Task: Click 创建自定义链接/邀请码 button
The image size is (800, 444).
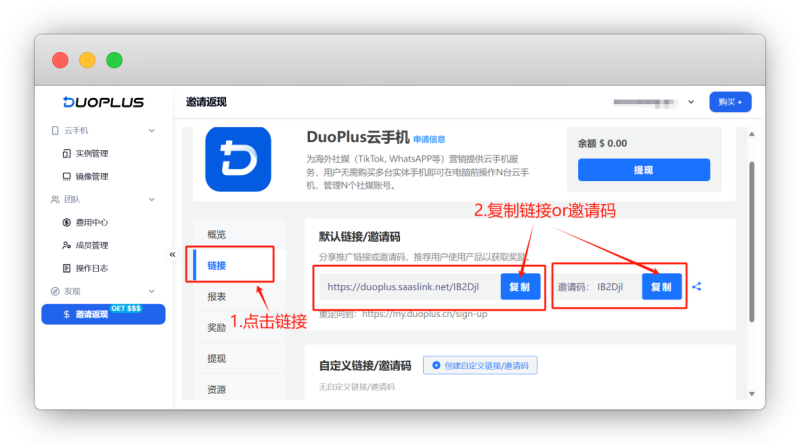Action: tap(480, 365)
